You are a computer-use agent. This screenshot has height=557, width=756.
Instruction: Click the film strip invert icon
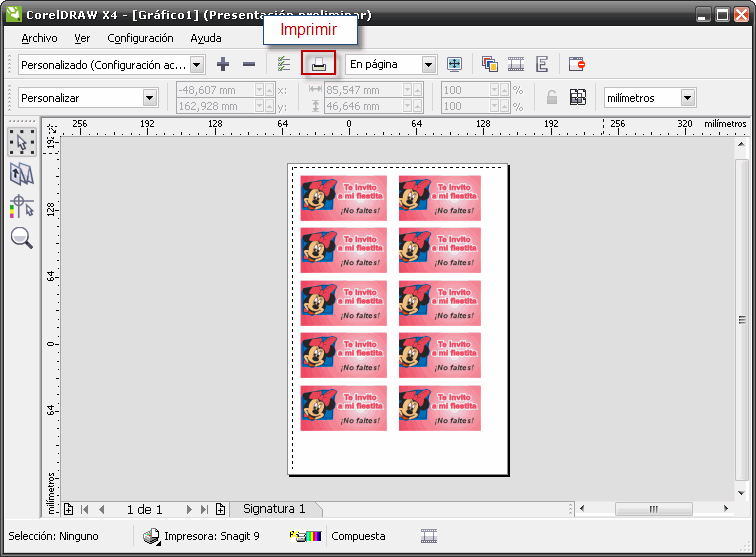pos(516,64)
